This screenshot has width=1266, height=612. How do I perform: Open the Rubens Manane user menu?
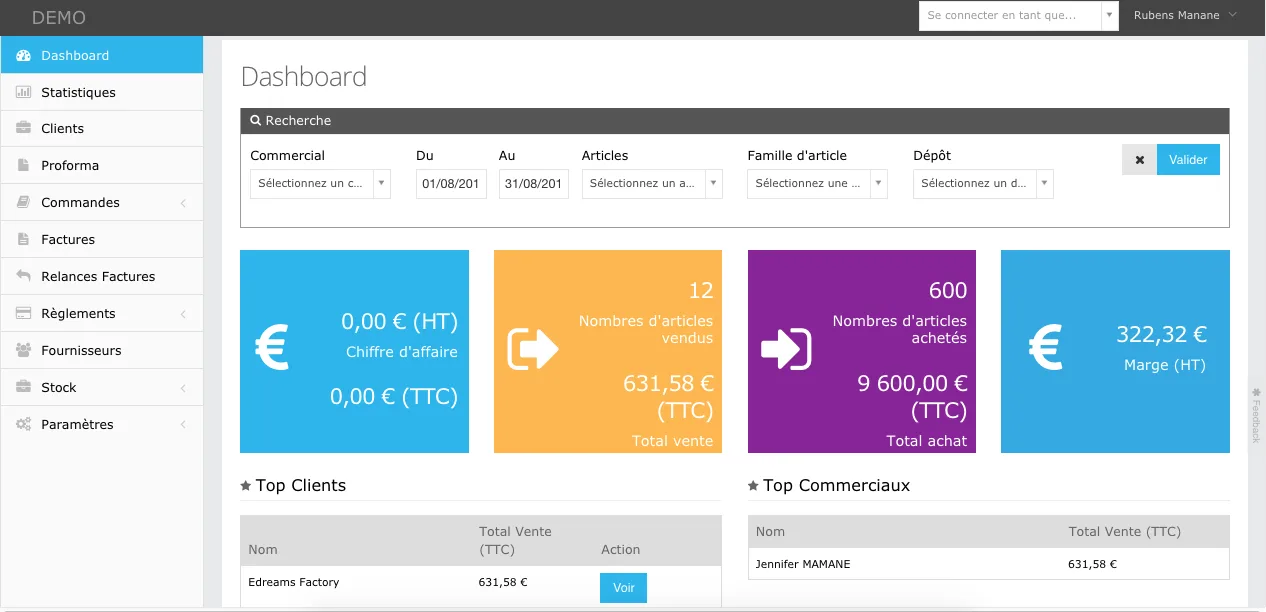[1185, 15]
